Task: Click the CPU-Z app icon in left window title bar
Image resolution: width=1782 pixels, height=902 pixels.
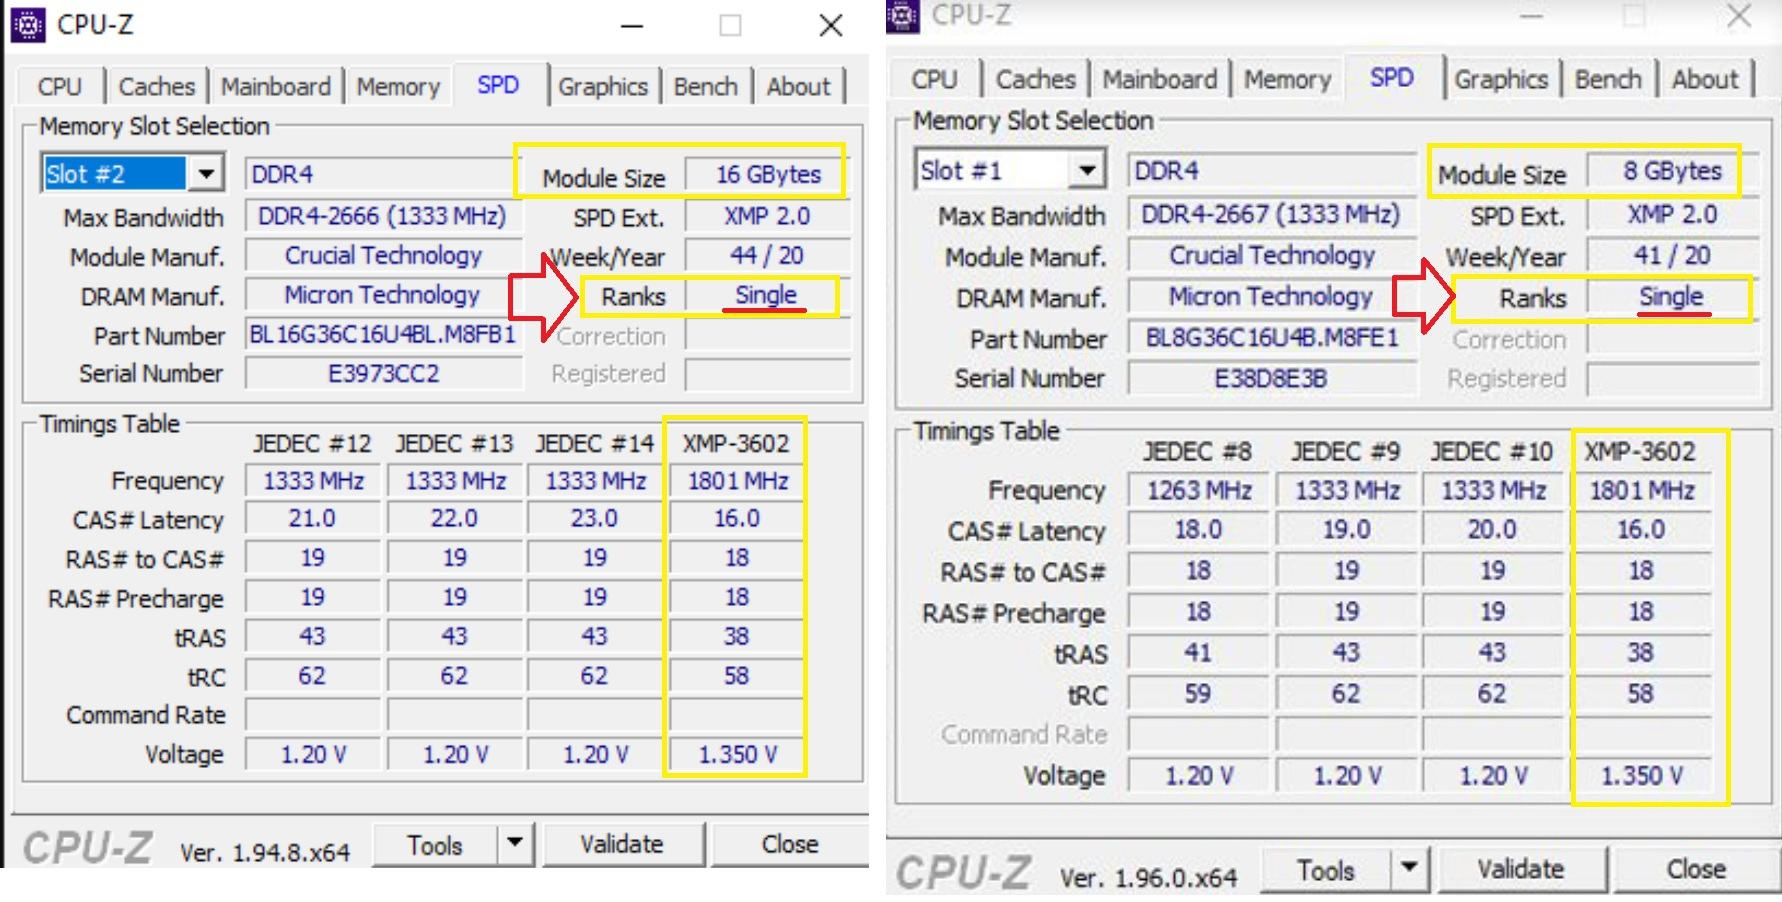Action: (x=28, y=25)
